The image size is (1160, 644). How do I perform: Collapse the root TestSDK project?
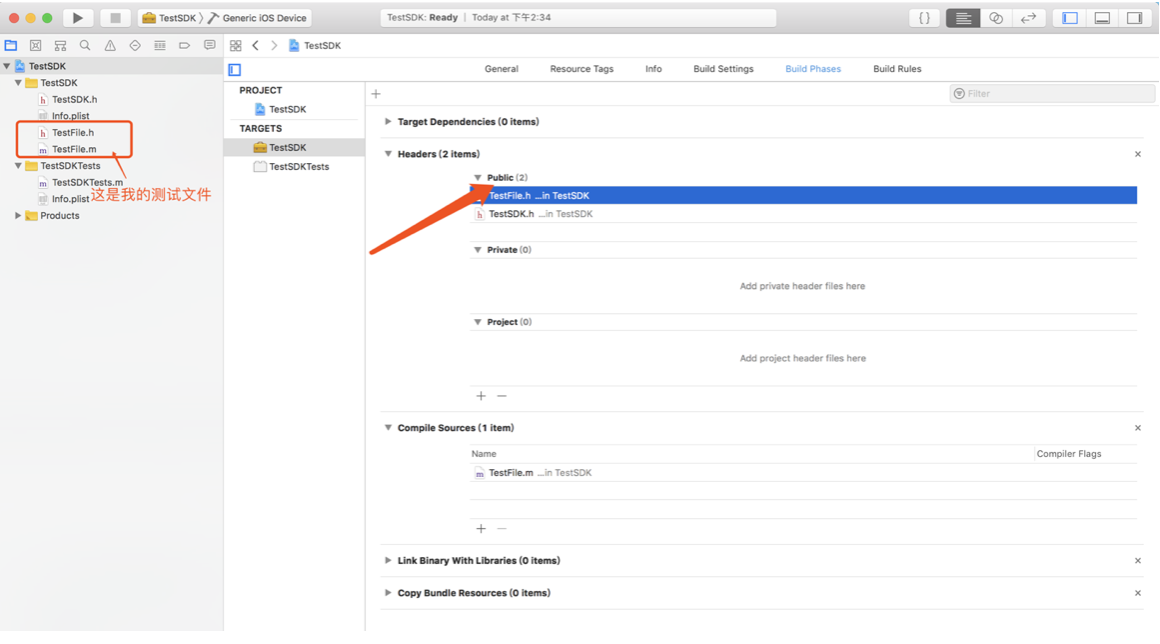click(7, 66)
